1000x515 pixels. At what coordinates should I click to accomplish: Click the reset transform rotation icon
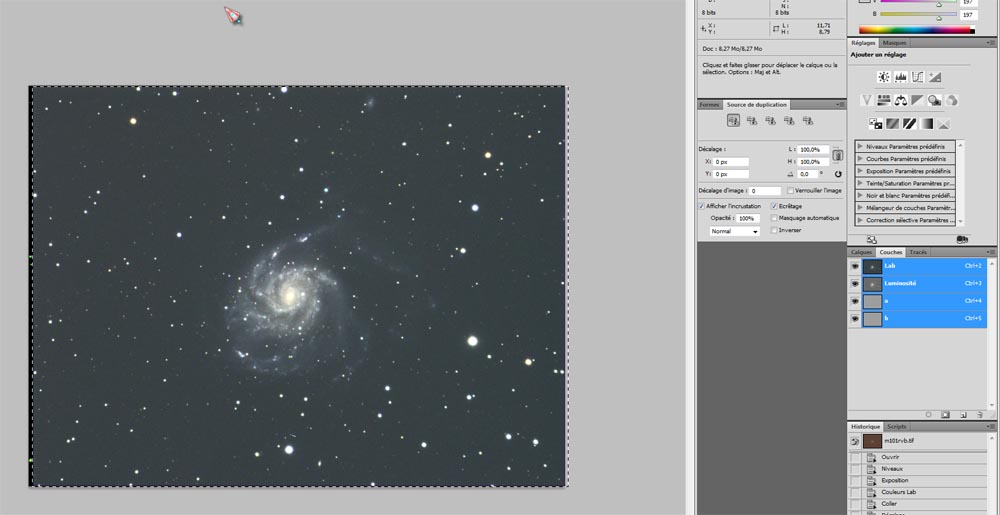(837, 174)
